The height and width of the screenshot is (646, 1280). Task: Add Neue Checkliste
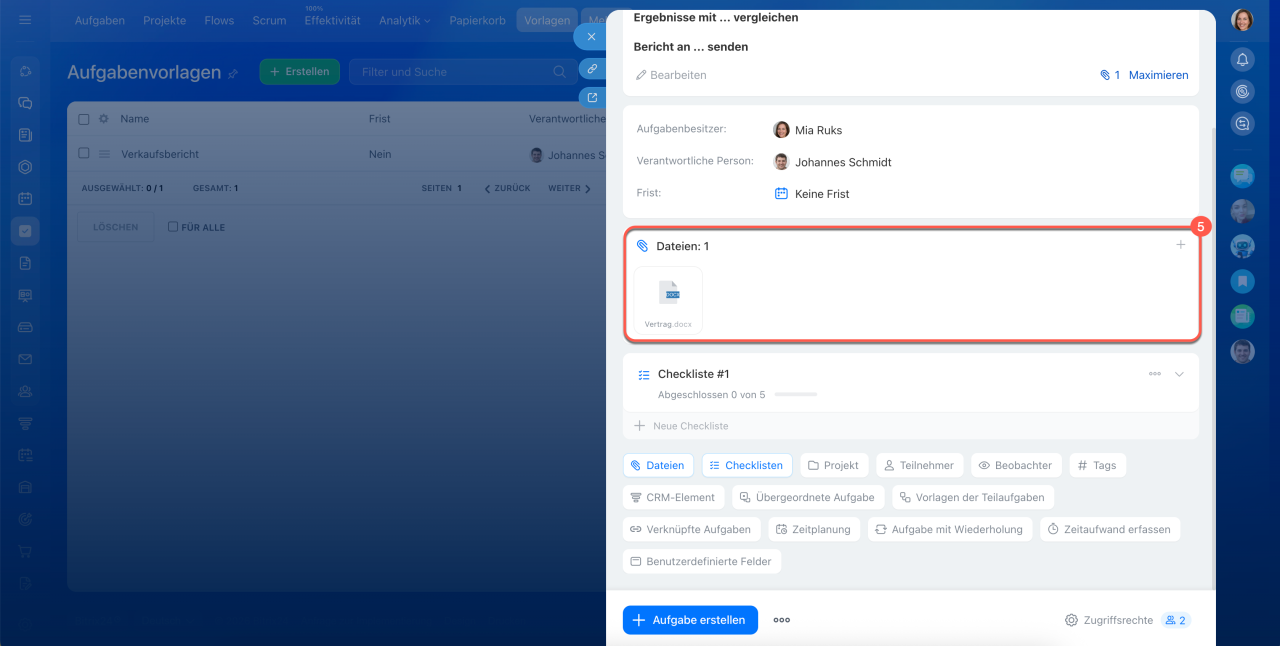click(681, 426)
